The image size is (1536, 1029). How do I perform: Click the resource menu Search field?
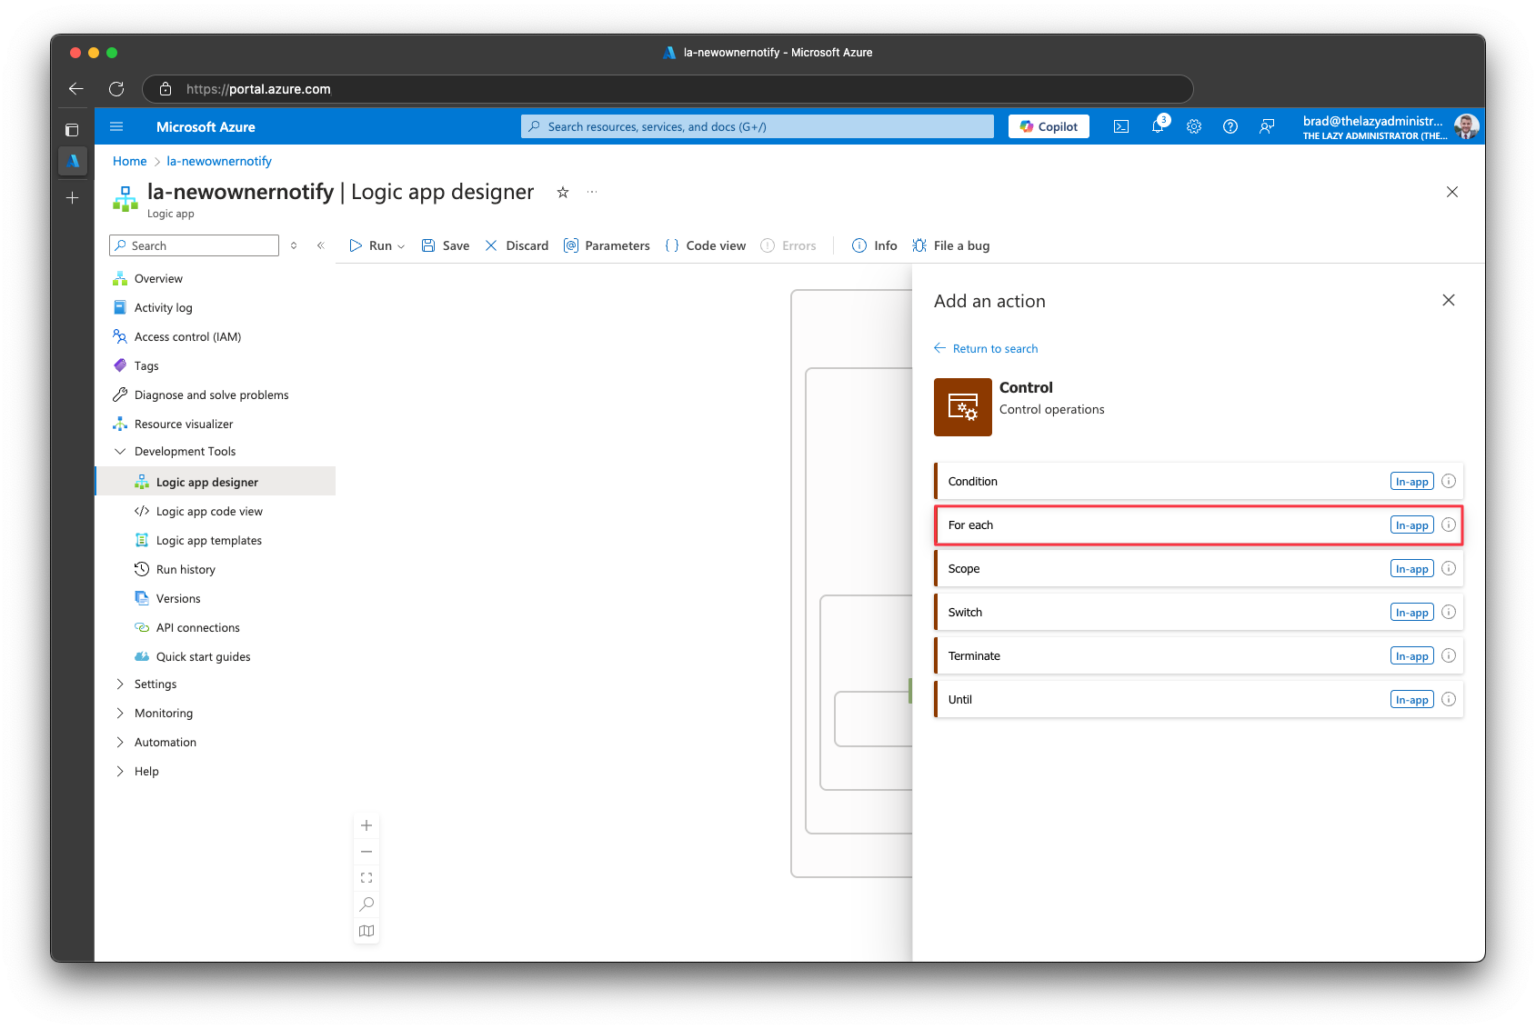tap(194, 246)
